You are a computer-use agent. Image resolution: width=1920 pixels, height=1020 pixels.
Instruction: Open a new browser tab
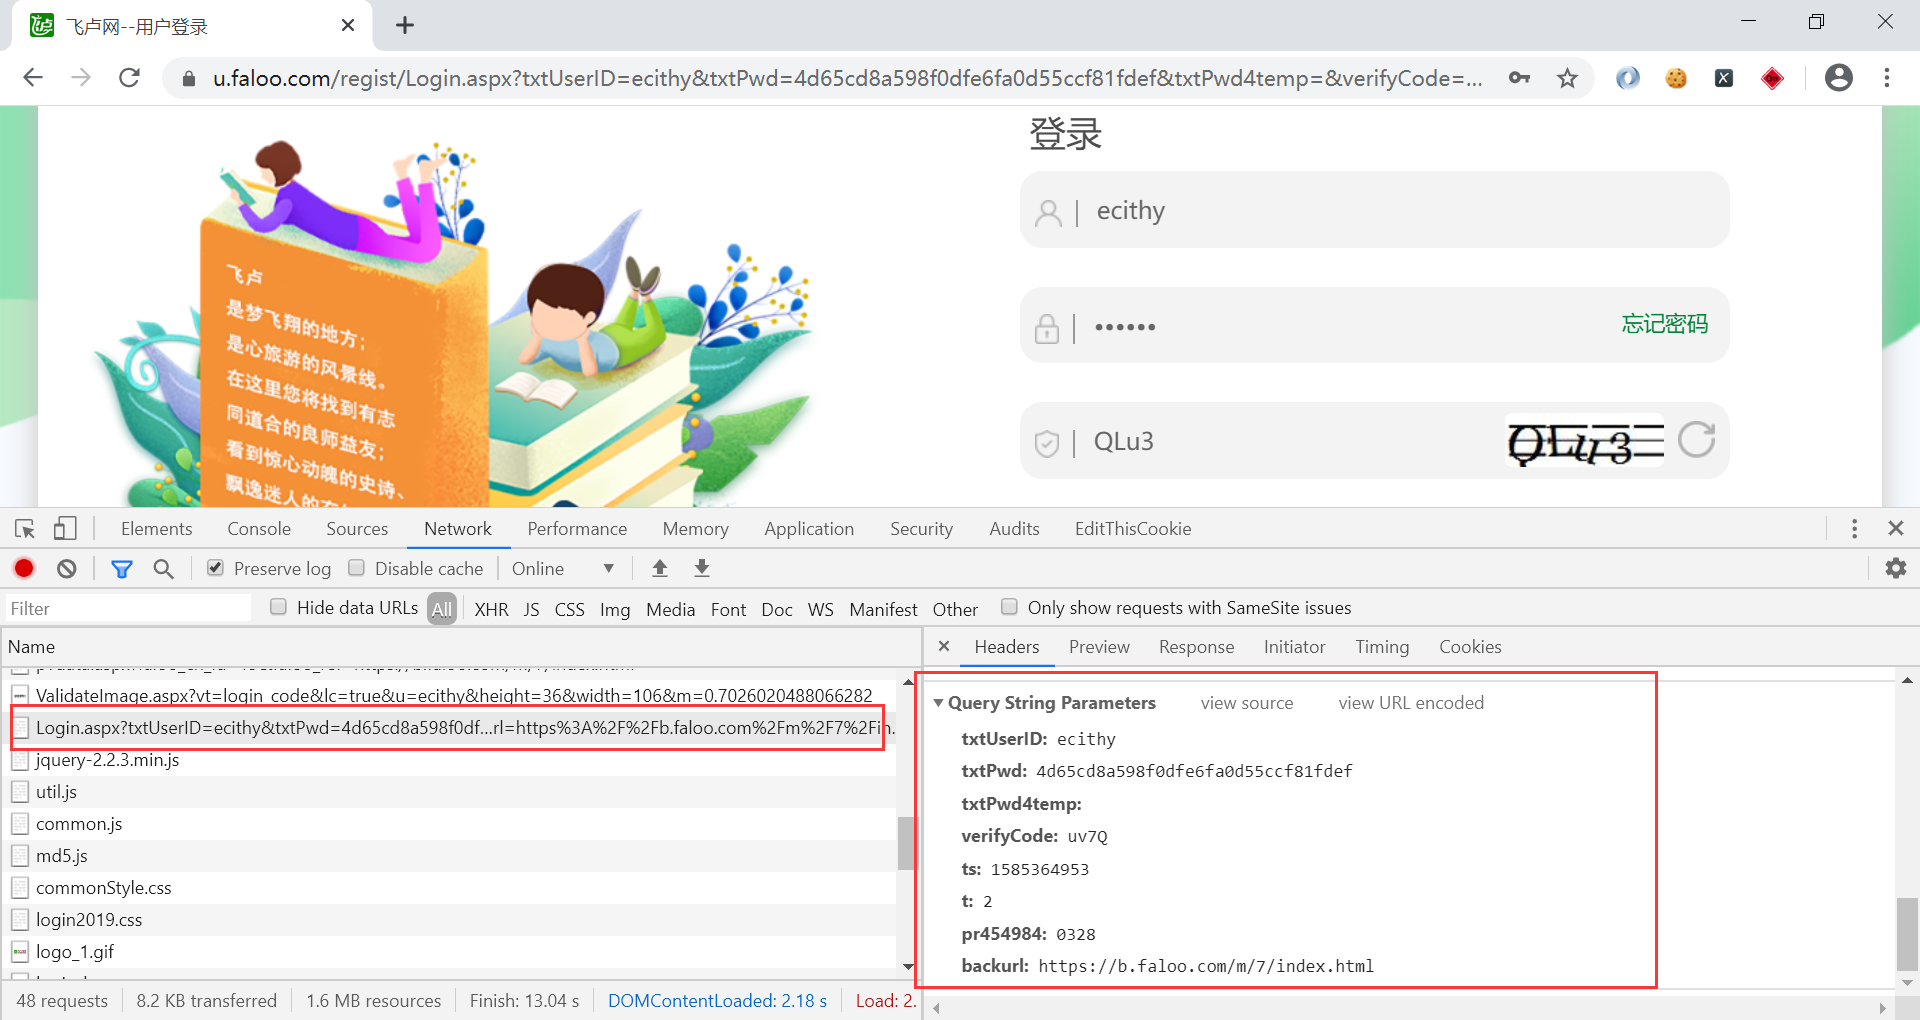(405, 25)
